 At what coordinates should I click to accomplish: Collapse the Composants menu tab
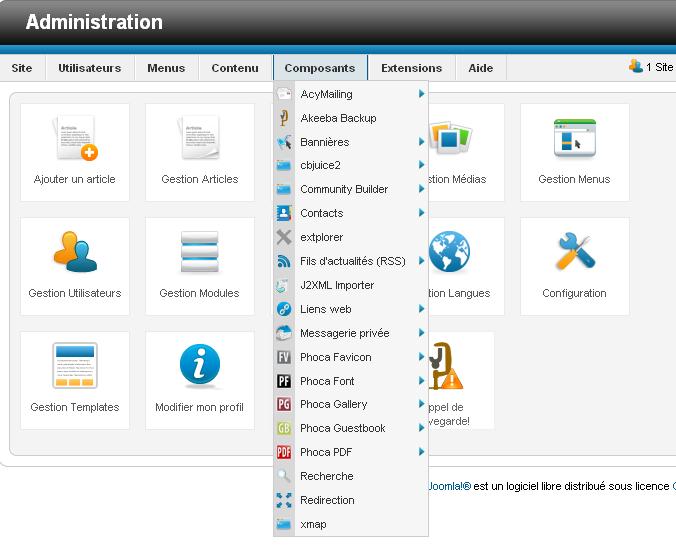[x=320, y=68]
